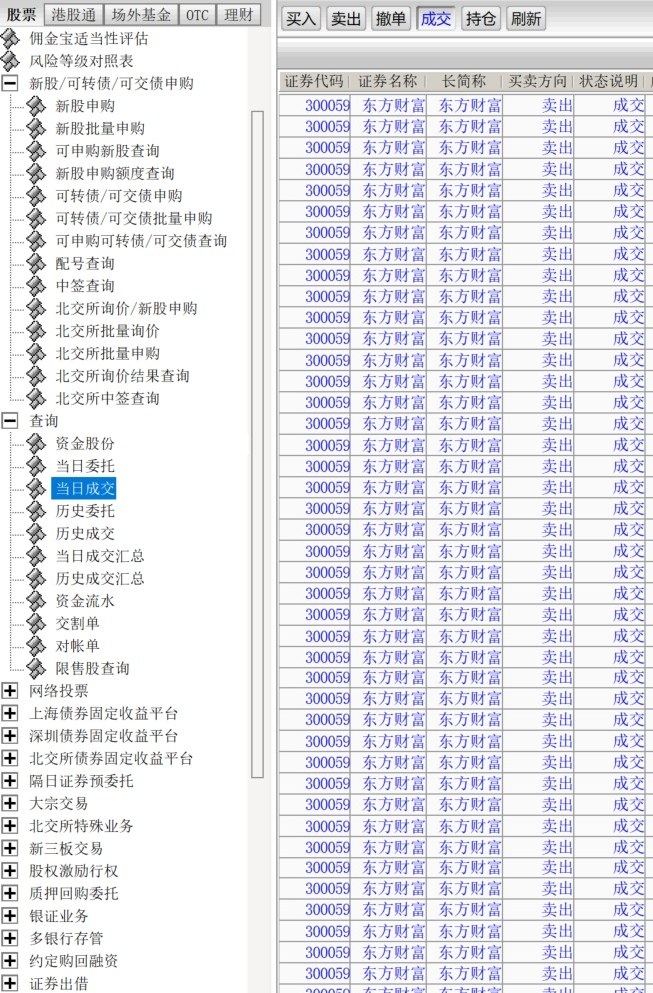
Task: Click the icon next to 资金流水
Action: pyautogui.click(x=36, y=601)
